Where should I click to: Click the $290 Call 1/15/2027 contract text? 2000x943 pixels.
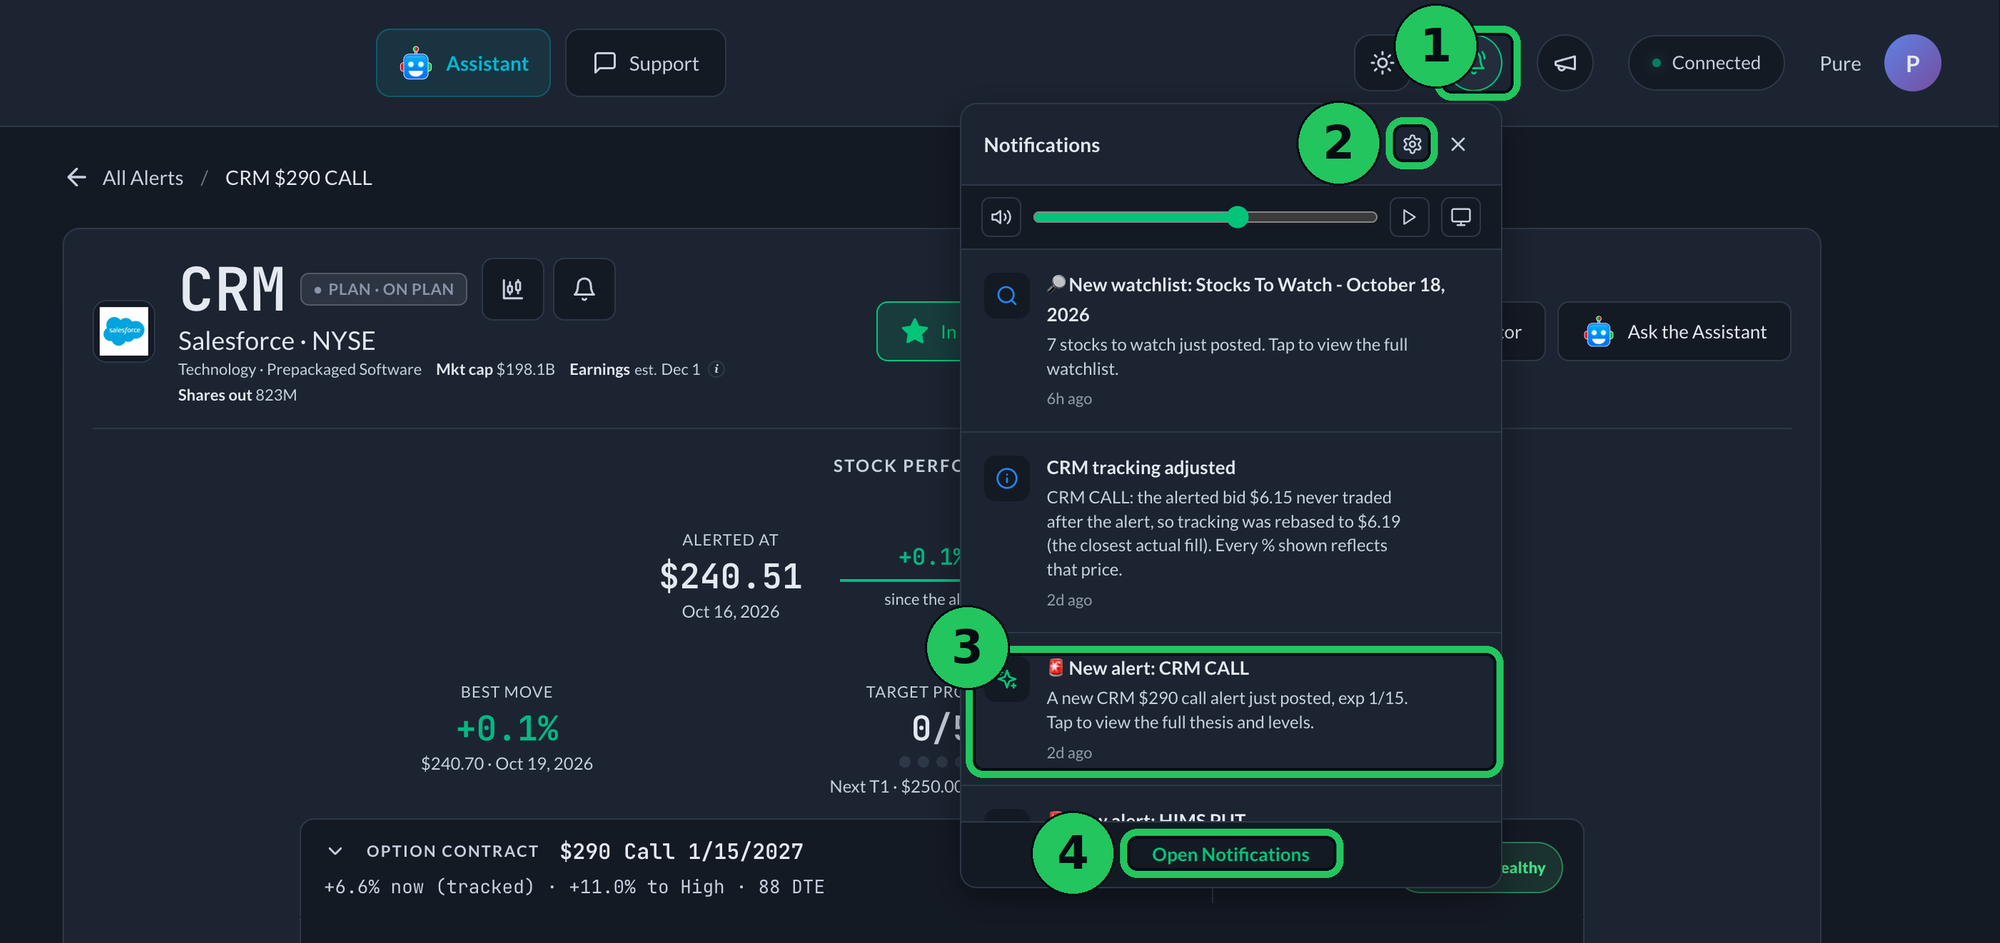tap(681, 851)
